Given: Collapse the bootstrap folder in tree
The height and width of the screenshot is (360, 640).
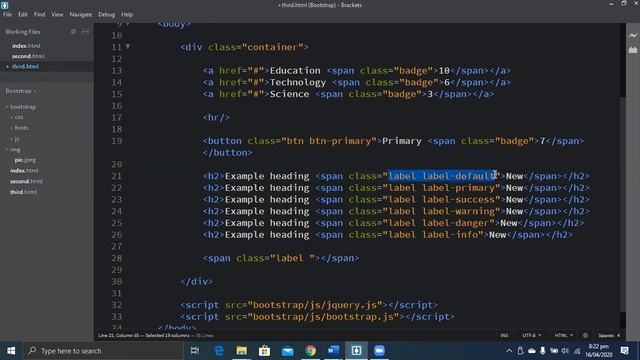Looking at the screenshot, I should 7,107.
